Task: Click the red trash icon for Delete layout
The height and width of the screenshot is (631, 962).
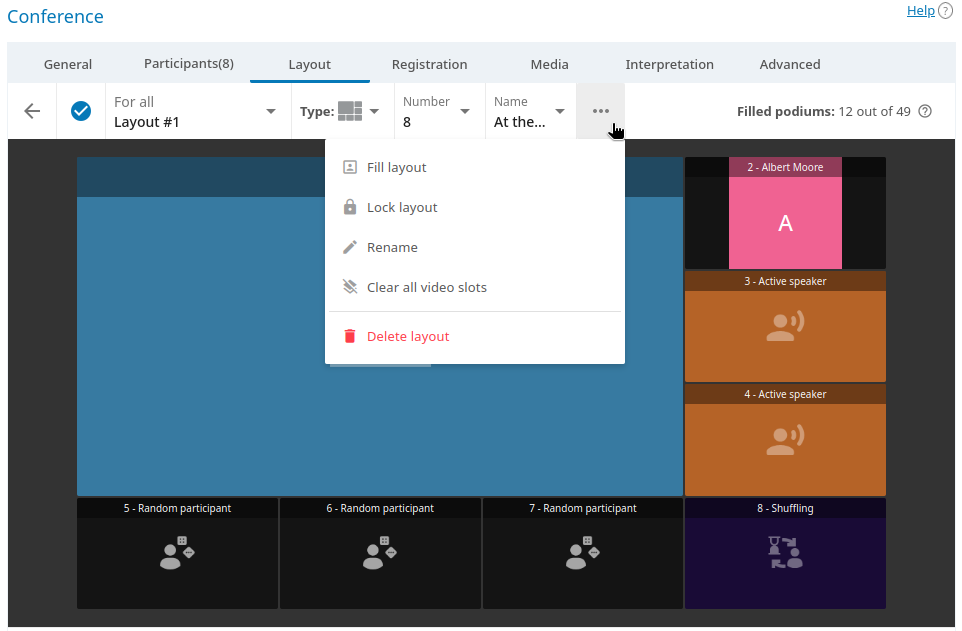Action: tap(350, 336)
